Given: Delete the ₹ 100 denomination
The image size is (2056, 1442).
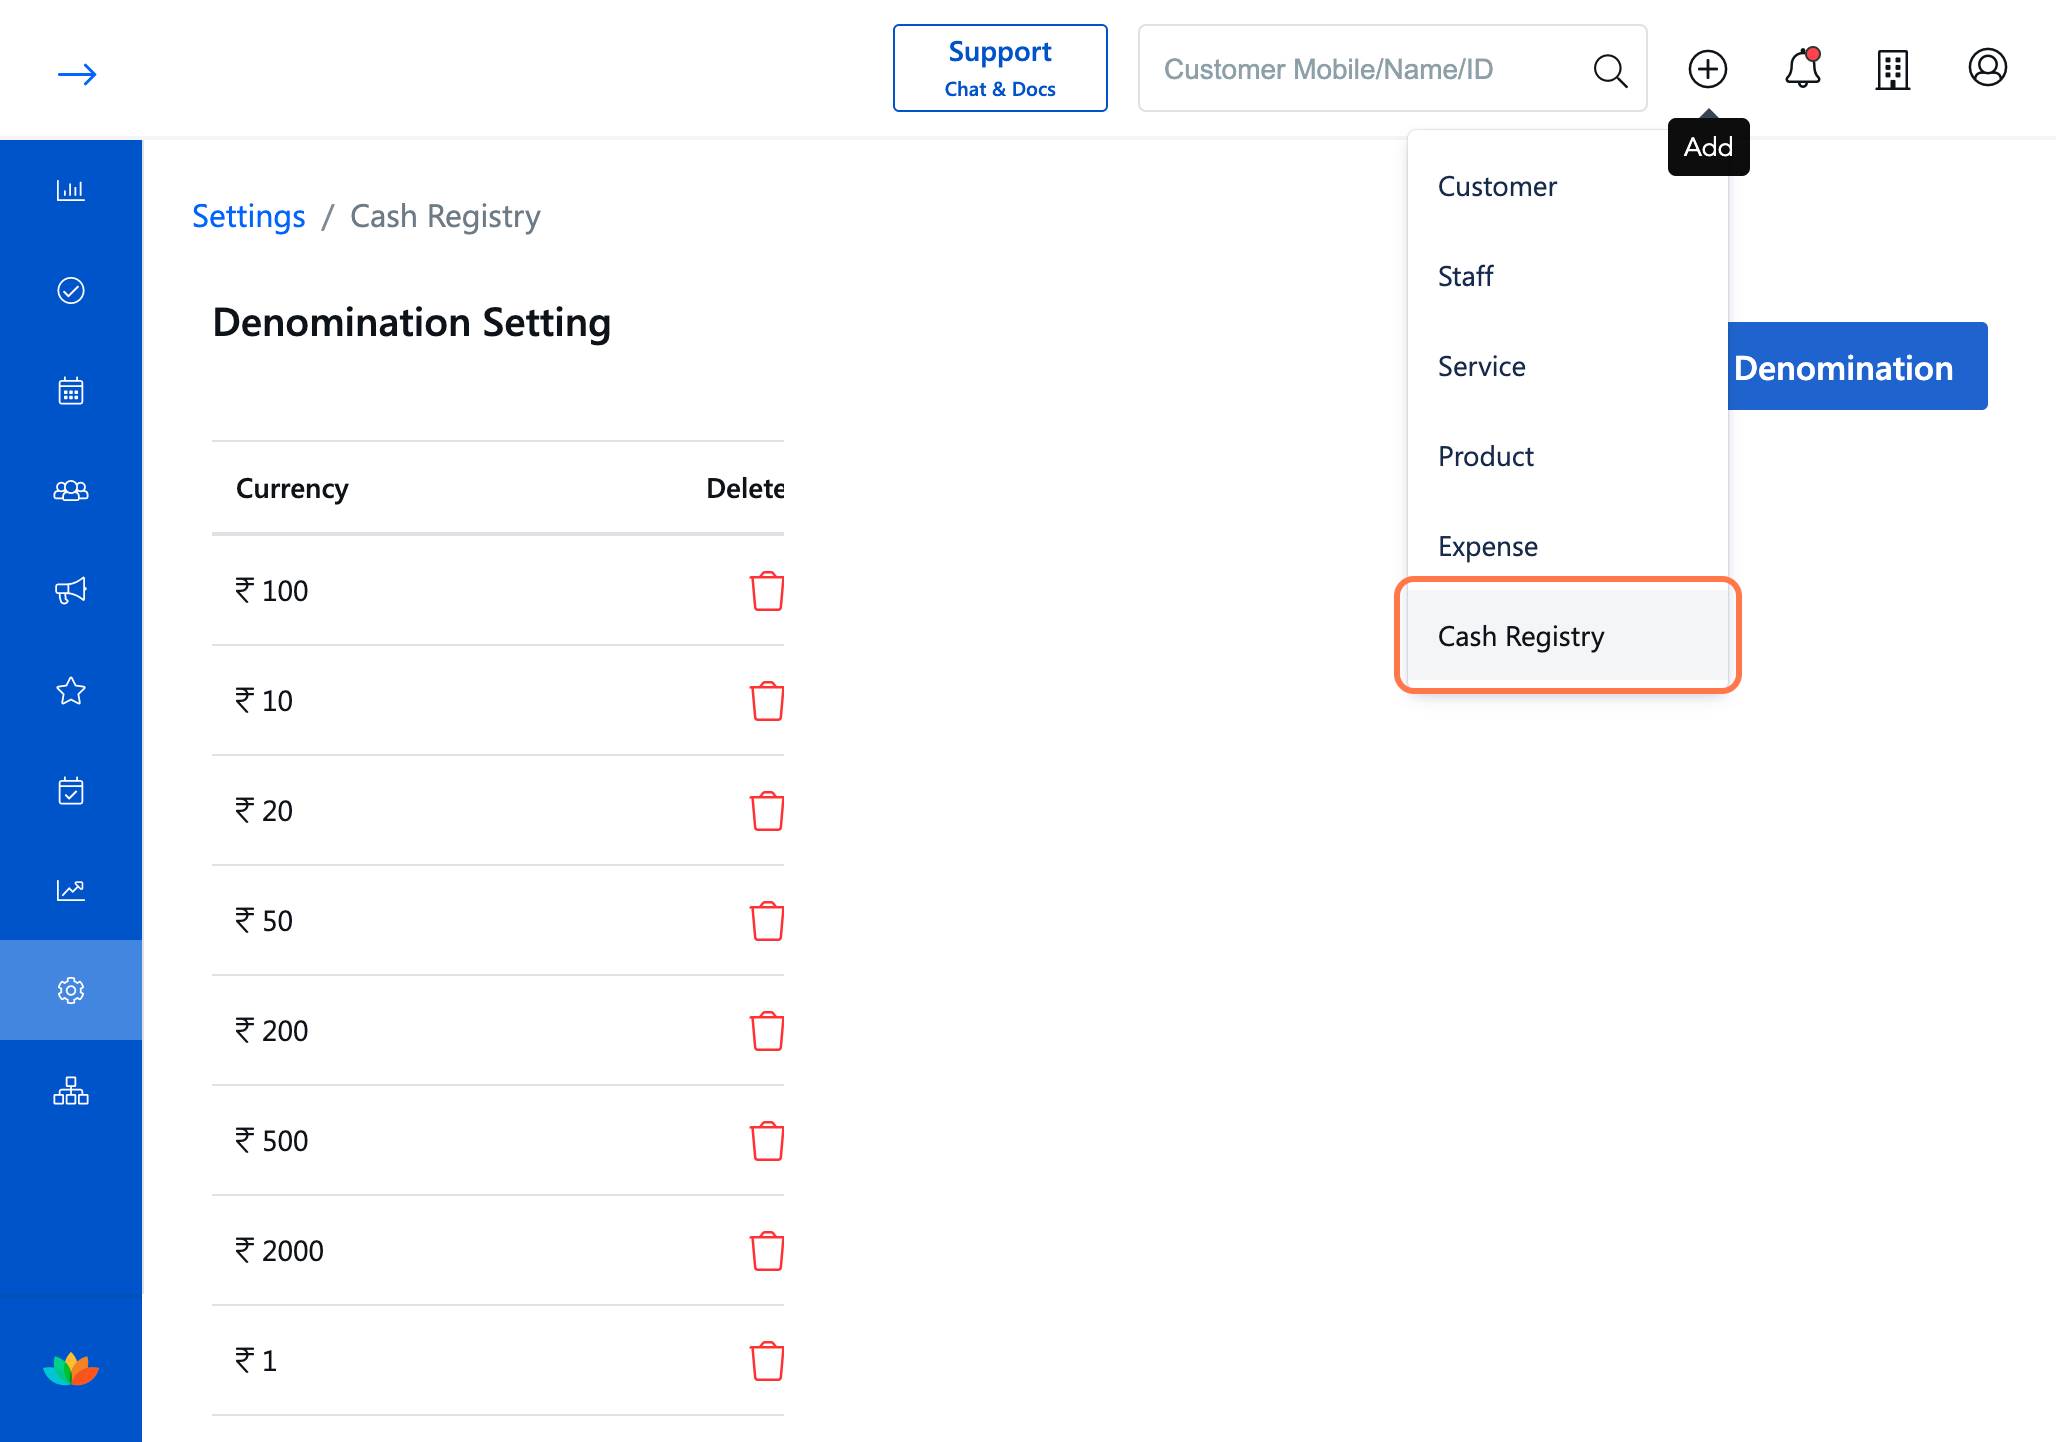Looking at the screenshot, I should pos(767,591).
